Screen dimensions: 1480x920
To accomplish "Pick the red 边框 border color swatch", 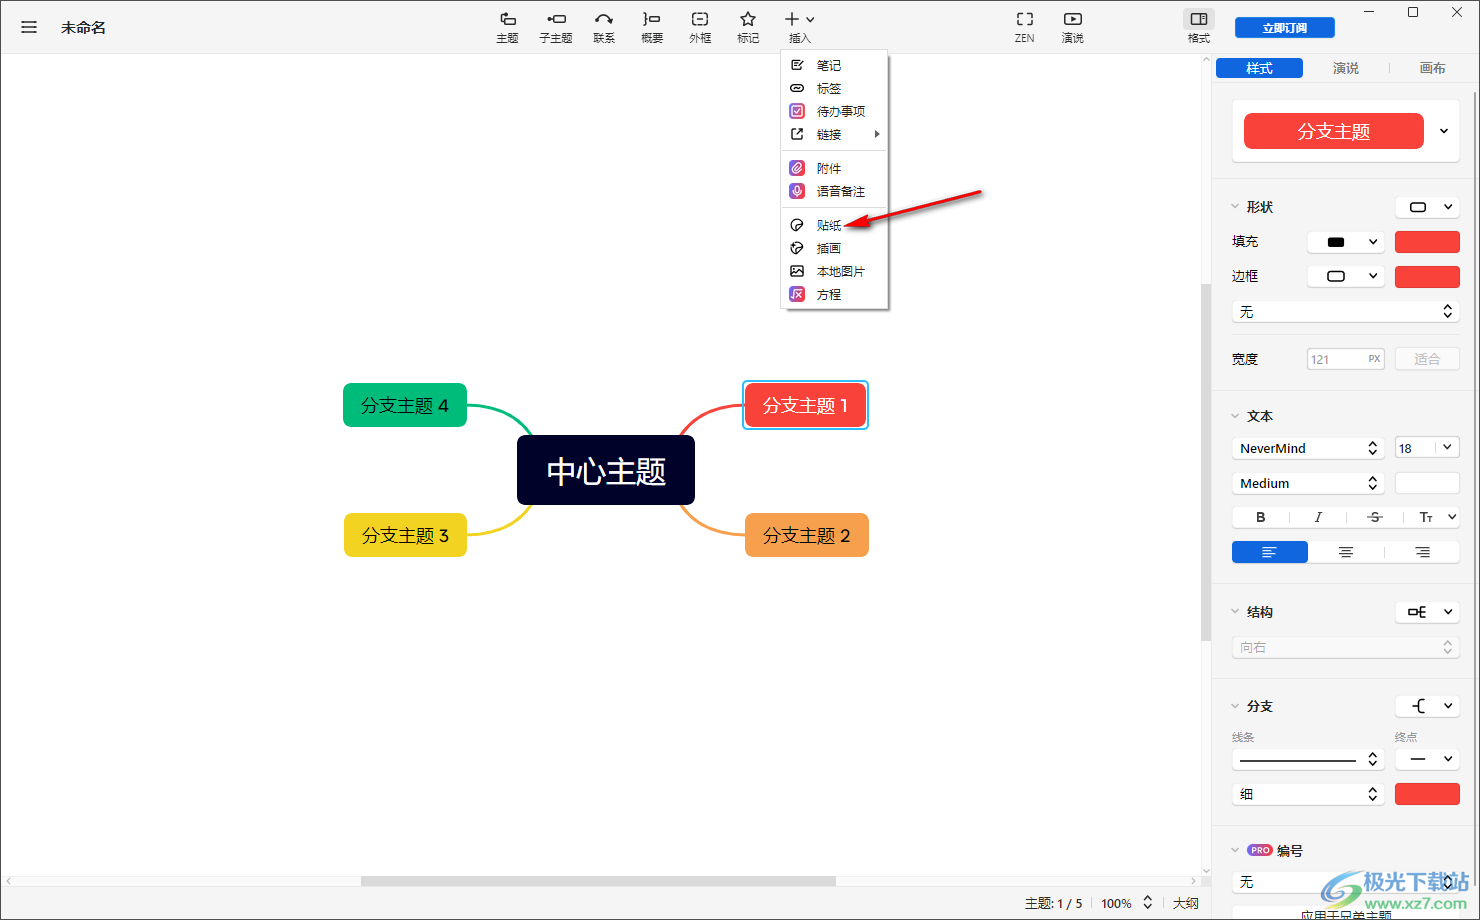I will pyautogui.click(x=1427, y=276).
